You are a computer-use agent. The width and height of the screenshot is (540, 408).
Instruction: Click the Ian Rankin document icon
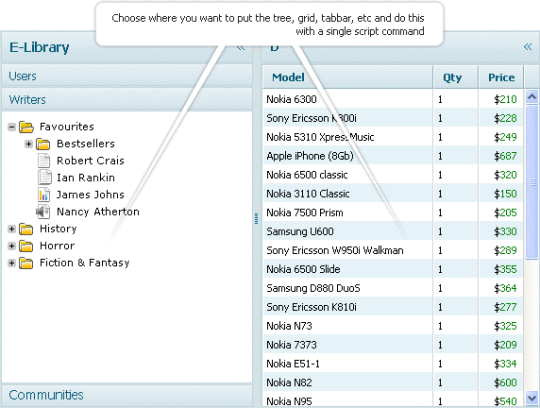(x=44, y=178)
